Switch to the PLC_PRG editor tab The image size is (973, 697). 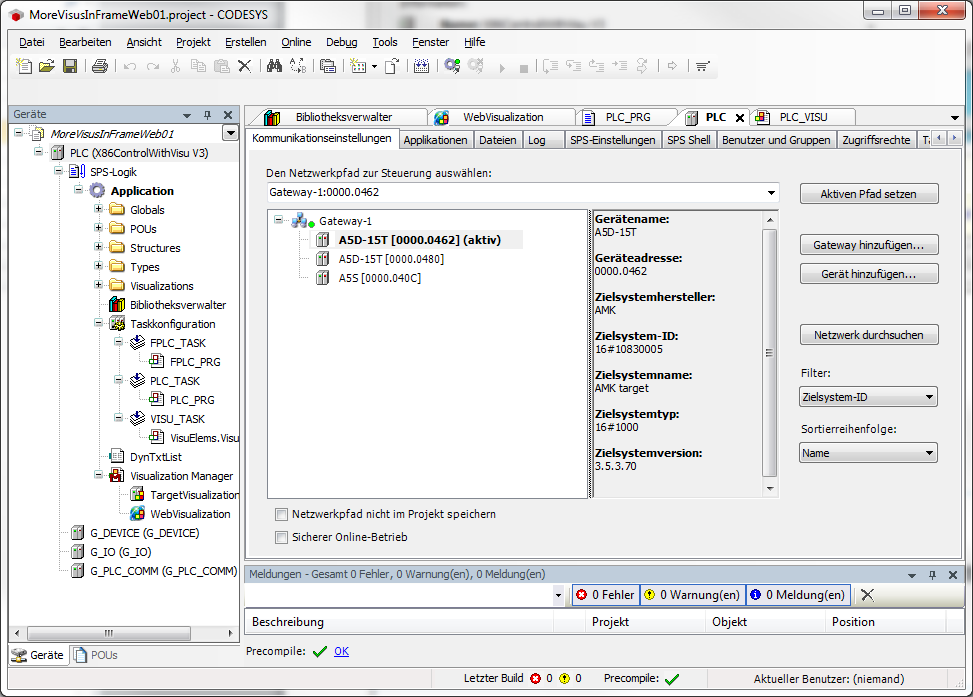[628, 117]
